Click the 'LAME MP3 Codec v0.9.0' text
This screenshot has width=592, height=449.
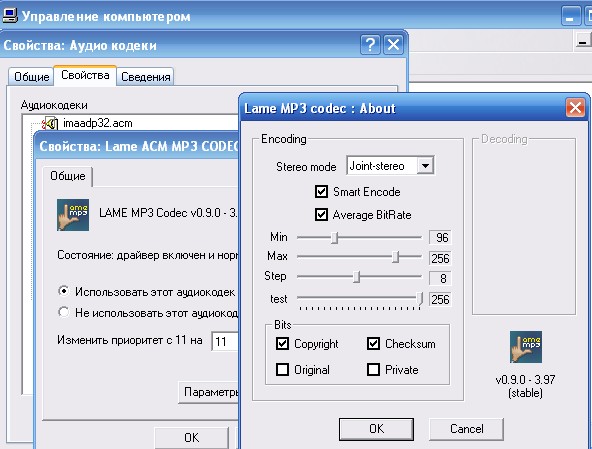[168, 213]
